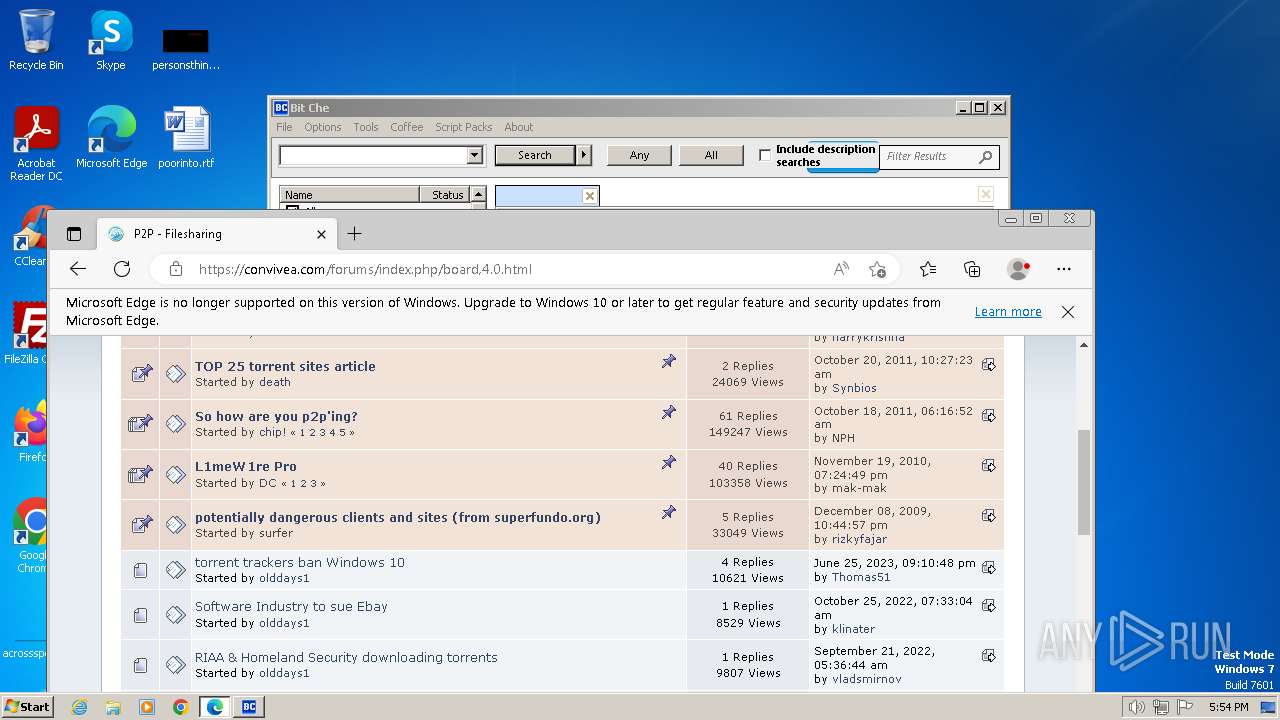
Task: Go back using Edge's back arrow
Action: 78,269
